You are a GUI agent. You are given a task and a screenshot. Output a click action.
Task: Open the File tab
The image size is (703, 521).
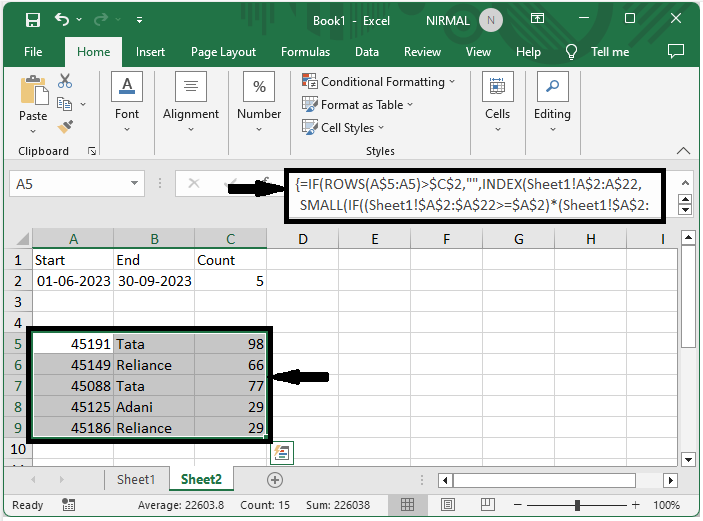33,52
